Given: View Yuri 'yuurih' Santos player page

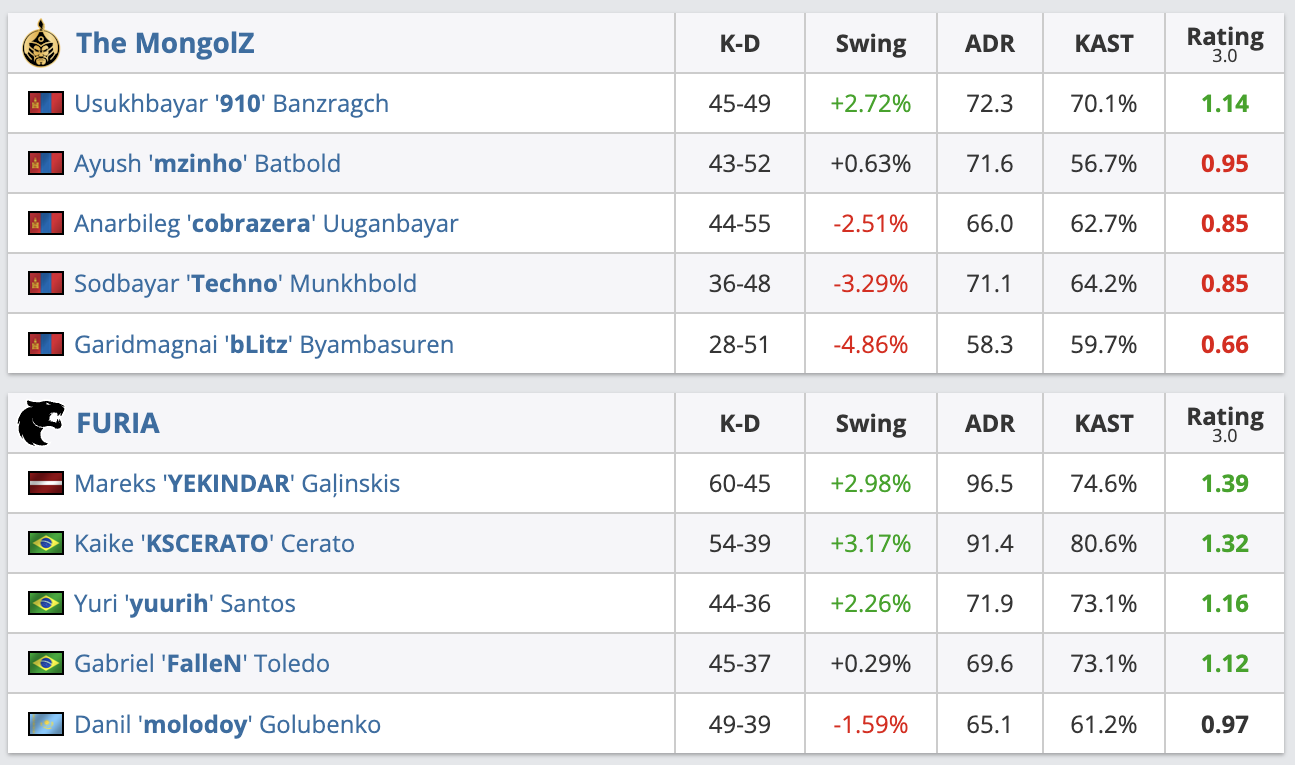Looking at the screenshot, I should point(185,603).
